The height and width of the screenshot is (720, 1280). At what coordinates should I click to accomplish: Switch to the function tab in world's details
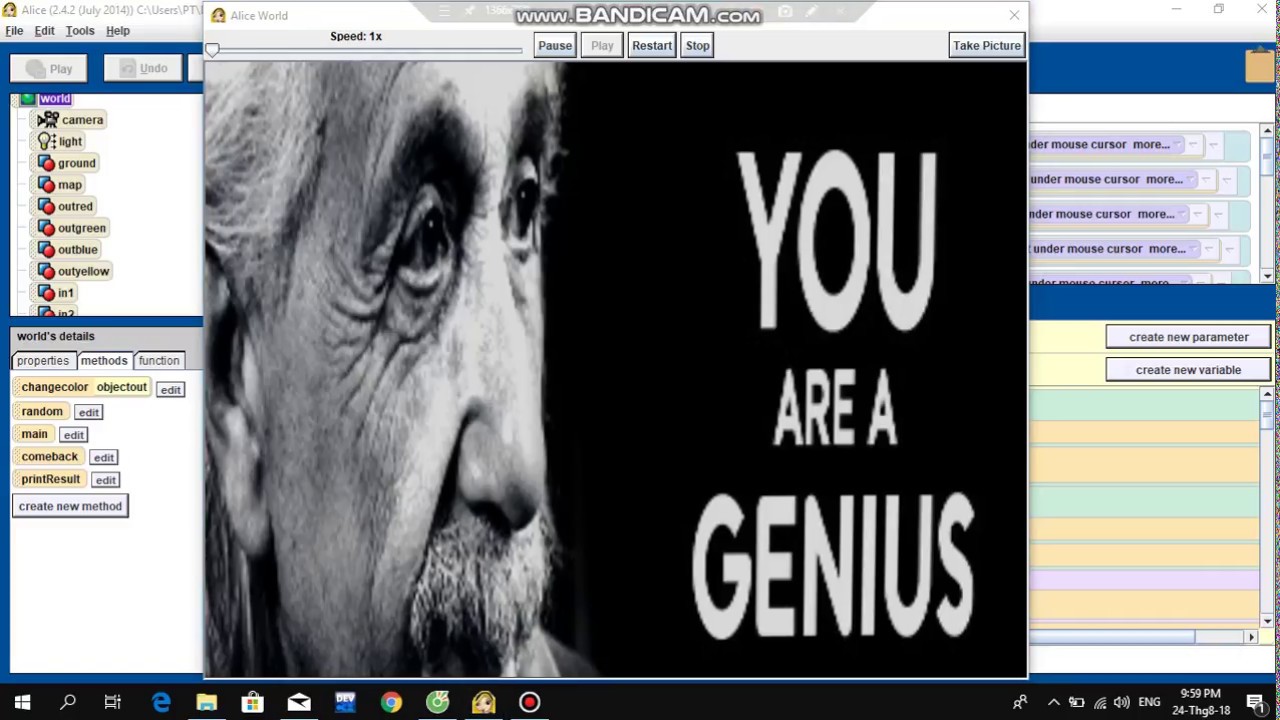pyautogui.click(x=159, y=361)
